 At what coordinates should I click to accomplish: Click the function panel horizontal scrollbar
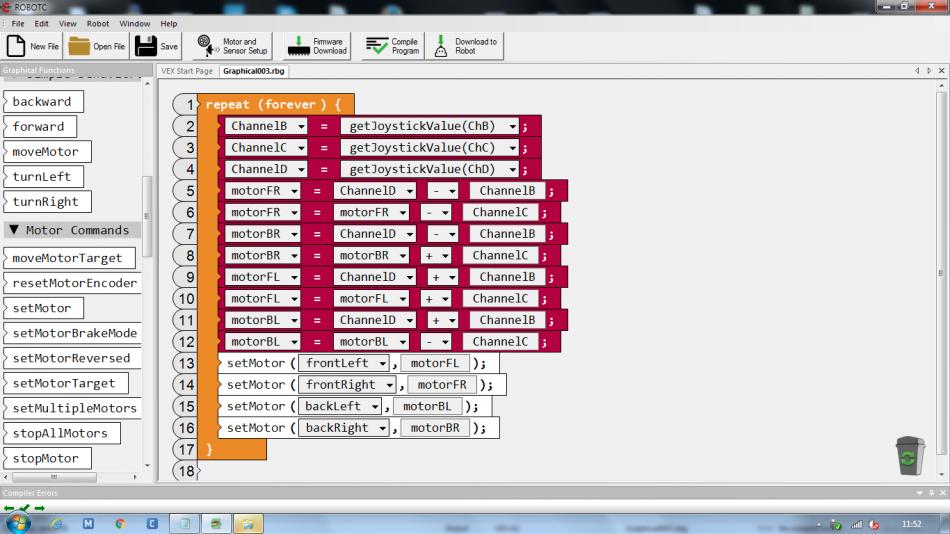[55, 477]
